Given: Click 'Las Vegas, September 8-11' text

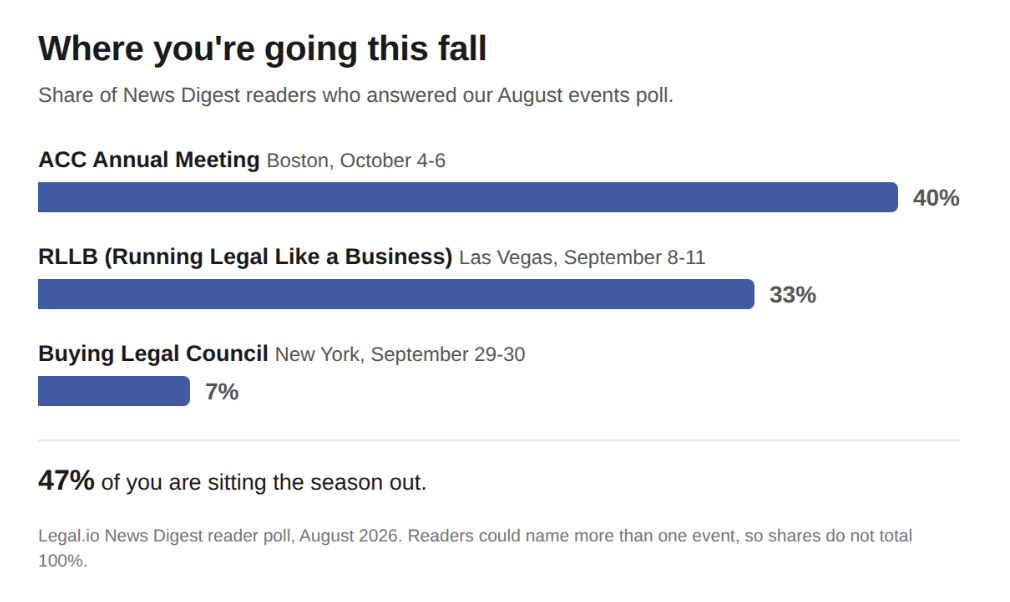Looking at the screenshot, I should (582, 258).
